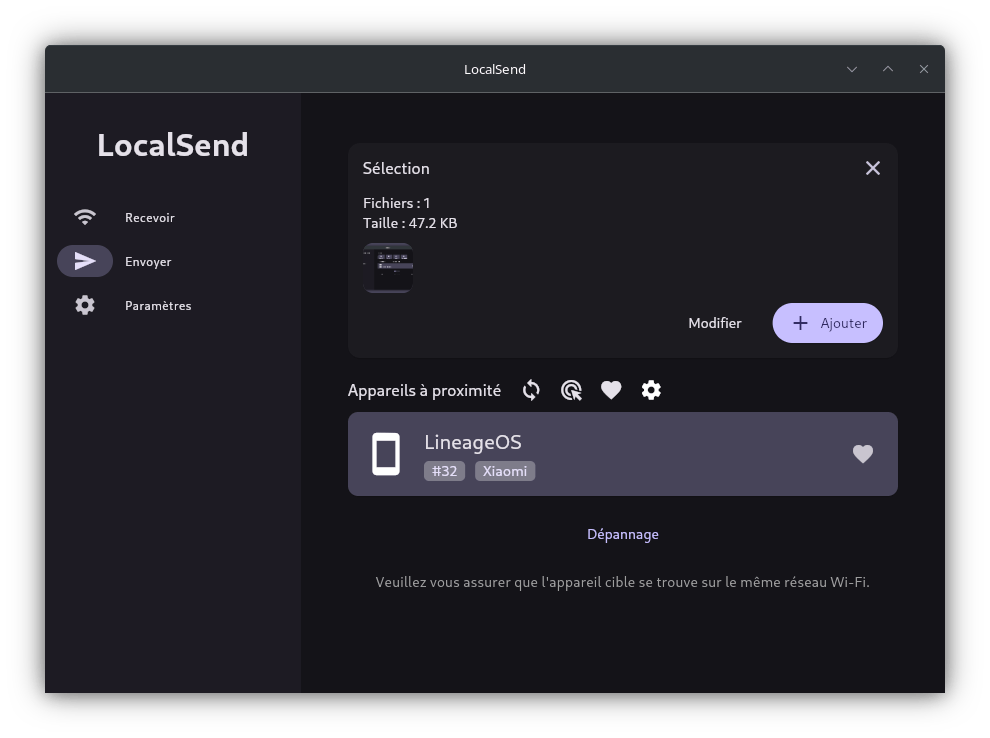990x738 pixels.
Task: Select the Recevoir Wi-Fi icon
Action: point(85,217)
